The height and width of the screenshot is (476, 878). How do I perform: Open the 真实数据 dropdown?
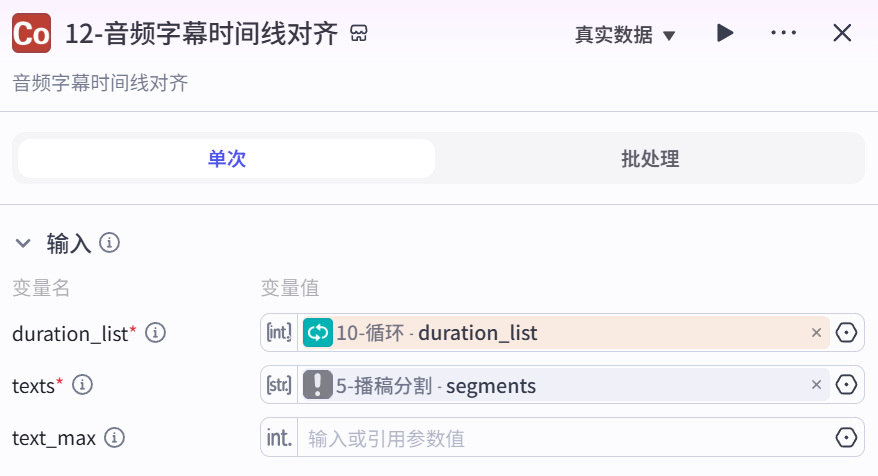[x=625, y=35]
